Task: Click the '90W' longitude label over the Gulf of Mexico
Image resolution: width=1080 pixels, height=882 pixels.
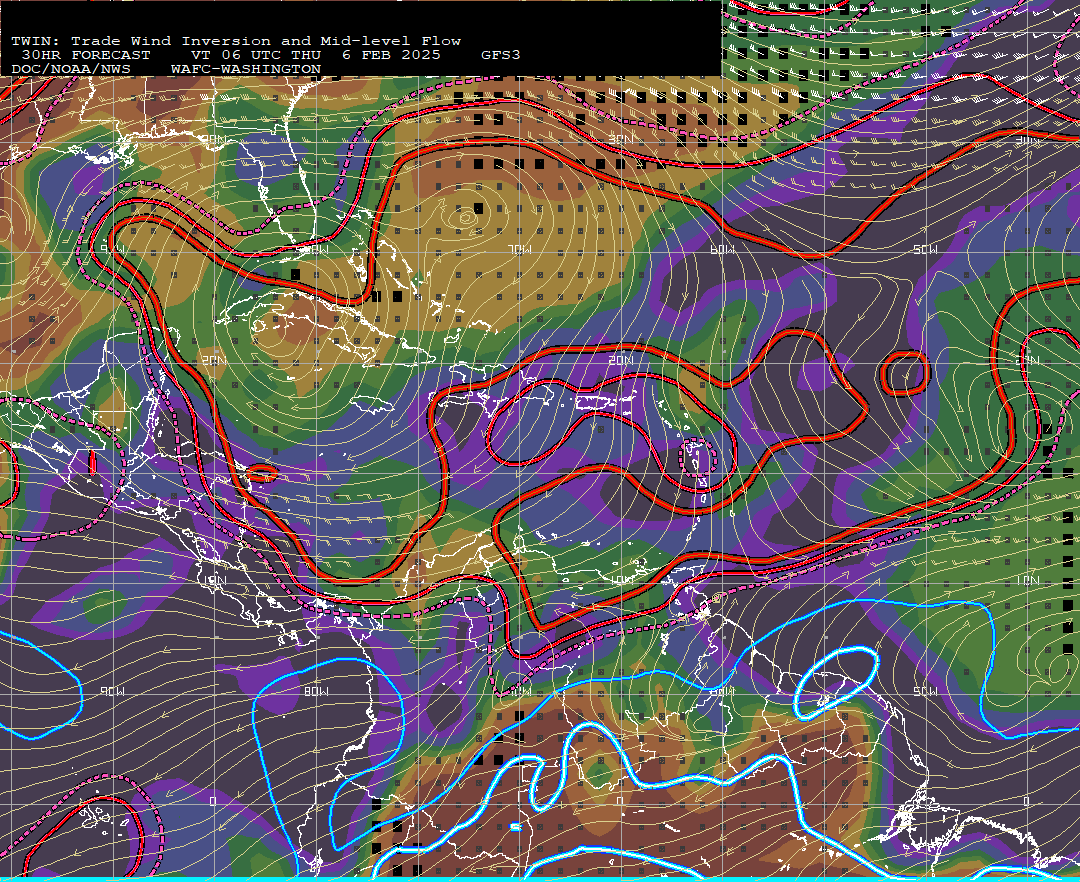Action: [x=113, y=249]
